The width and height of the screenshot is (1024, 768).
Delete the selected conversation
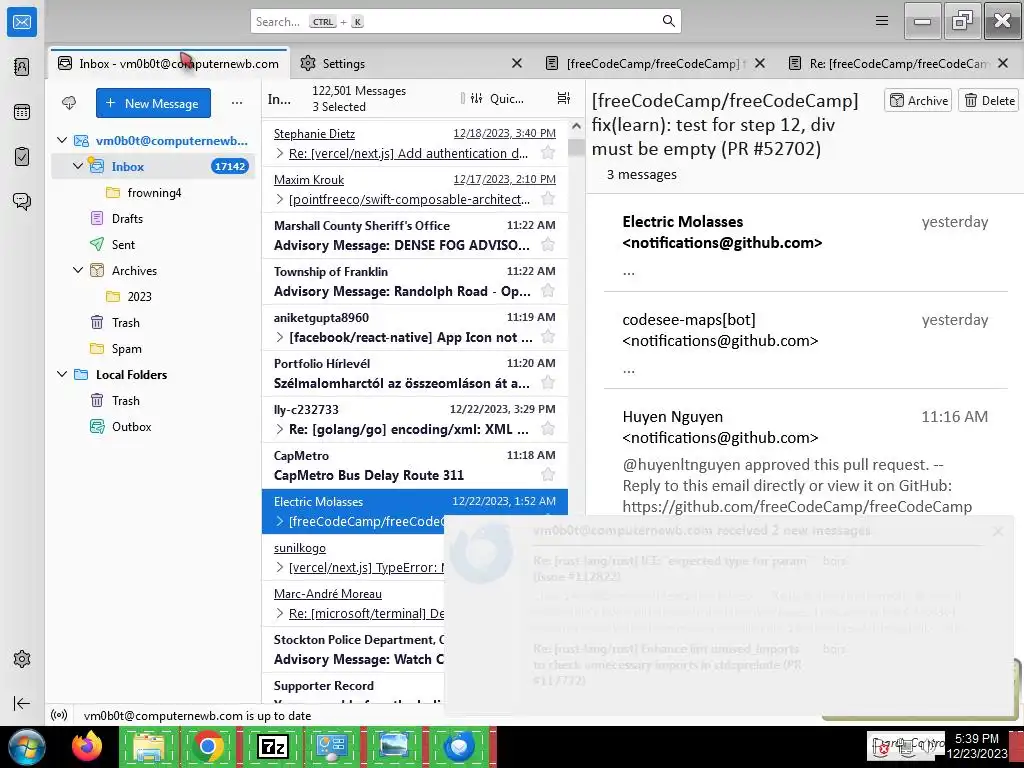989,101
